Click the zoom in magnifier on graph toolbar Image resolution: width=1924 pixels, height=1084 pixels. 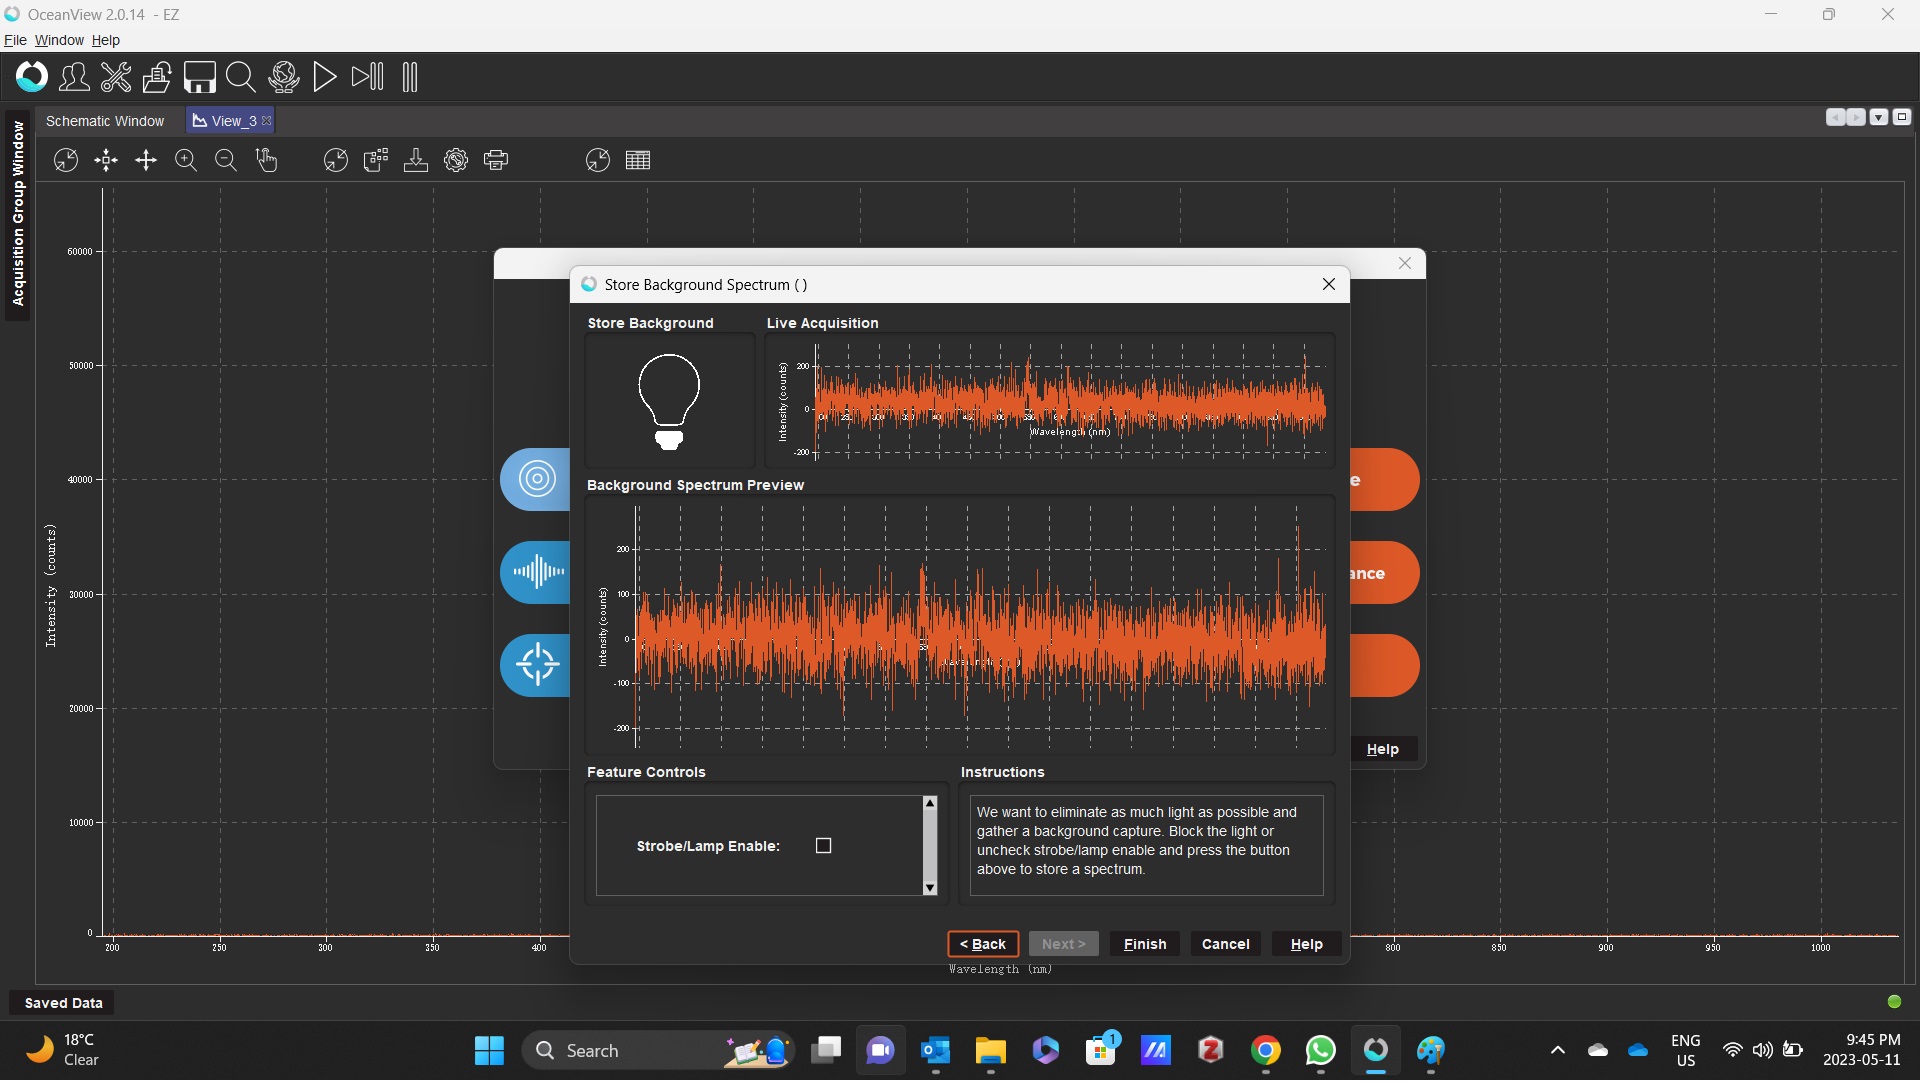coord(186,161)
